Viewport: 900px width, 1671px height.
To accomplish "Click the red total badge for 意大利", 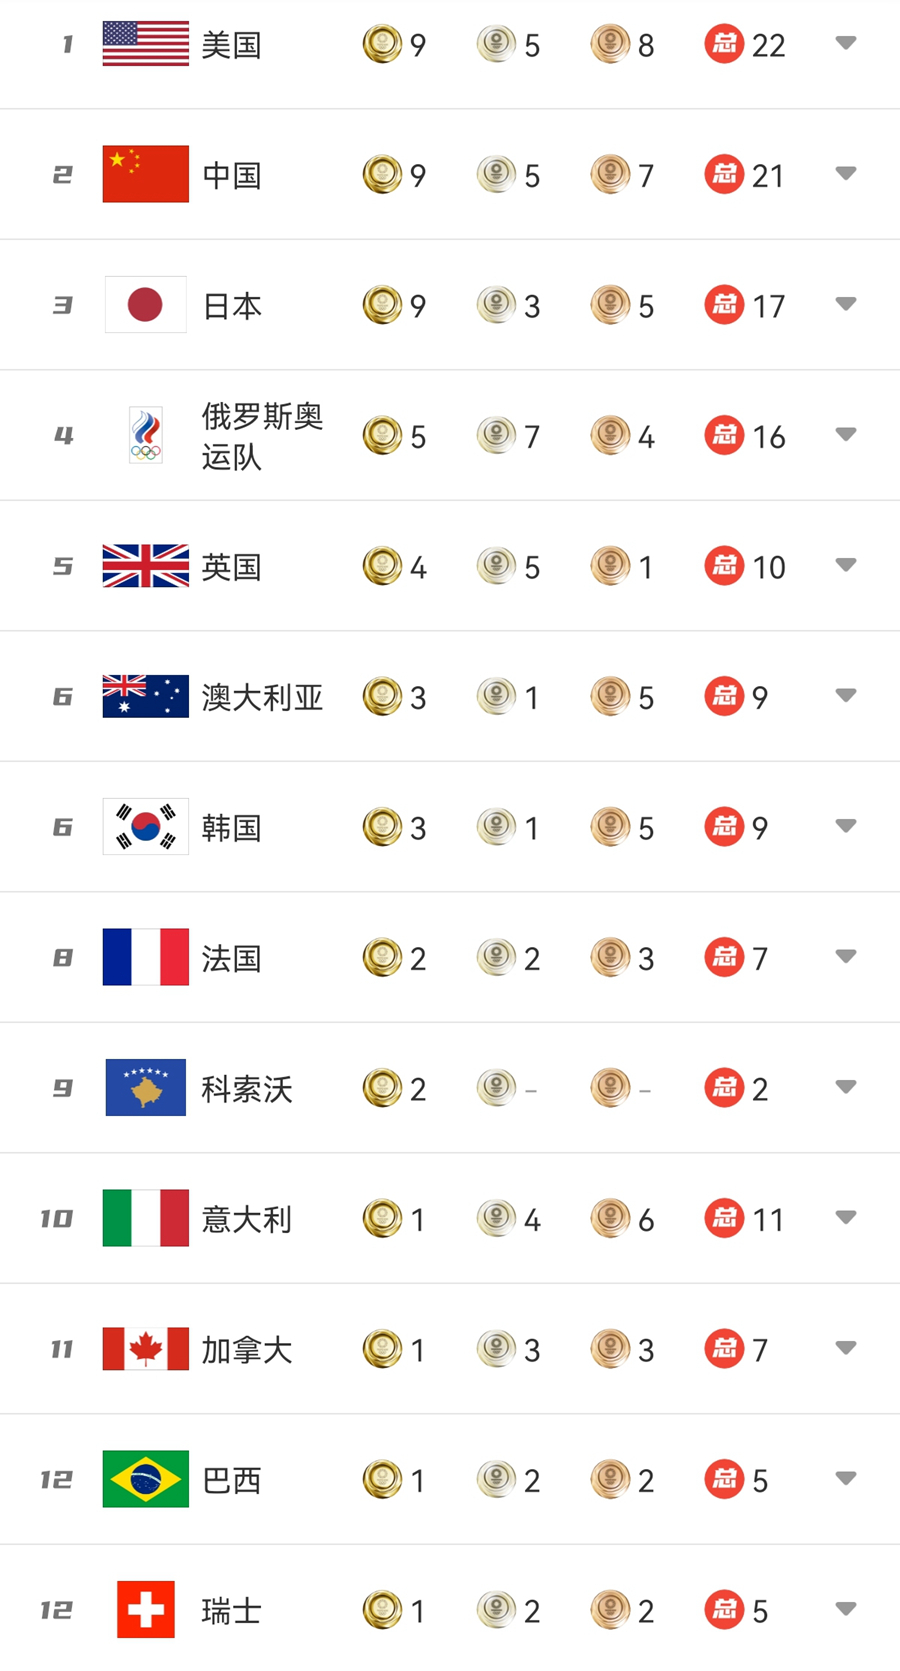I will [724, 1218].
